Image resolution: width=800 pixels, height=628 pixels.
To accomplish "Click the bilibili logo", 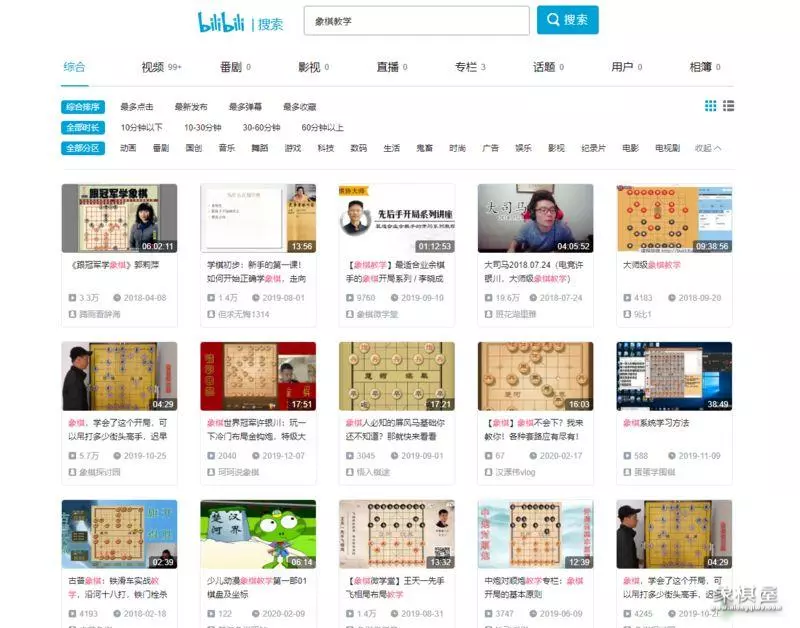I will coord(223,21).
